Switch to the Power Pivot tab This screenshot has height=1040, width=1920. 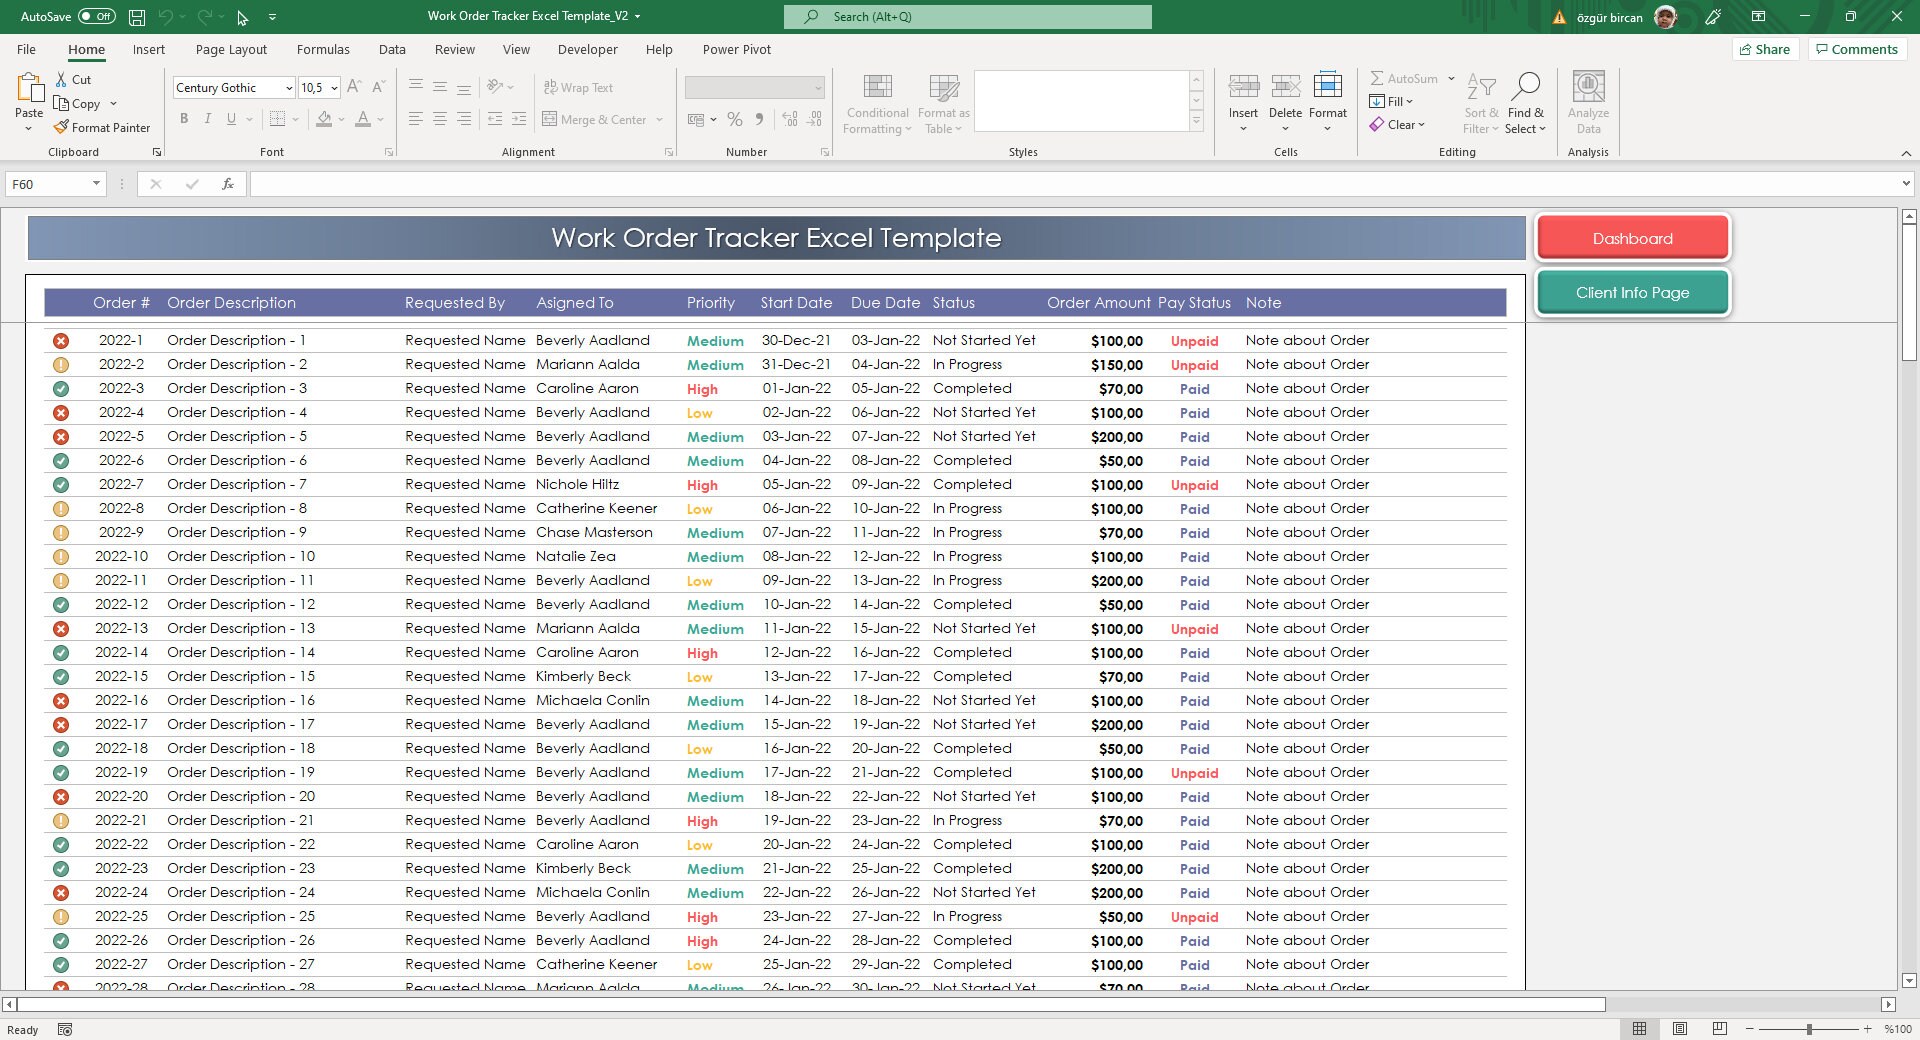[x=737, y=49]
